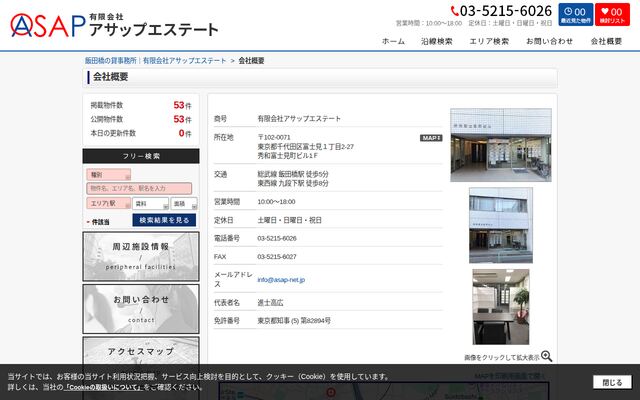Open 沿線検索 menu item
This screenshot has height=400, width=640.
[x=437, y=41]
